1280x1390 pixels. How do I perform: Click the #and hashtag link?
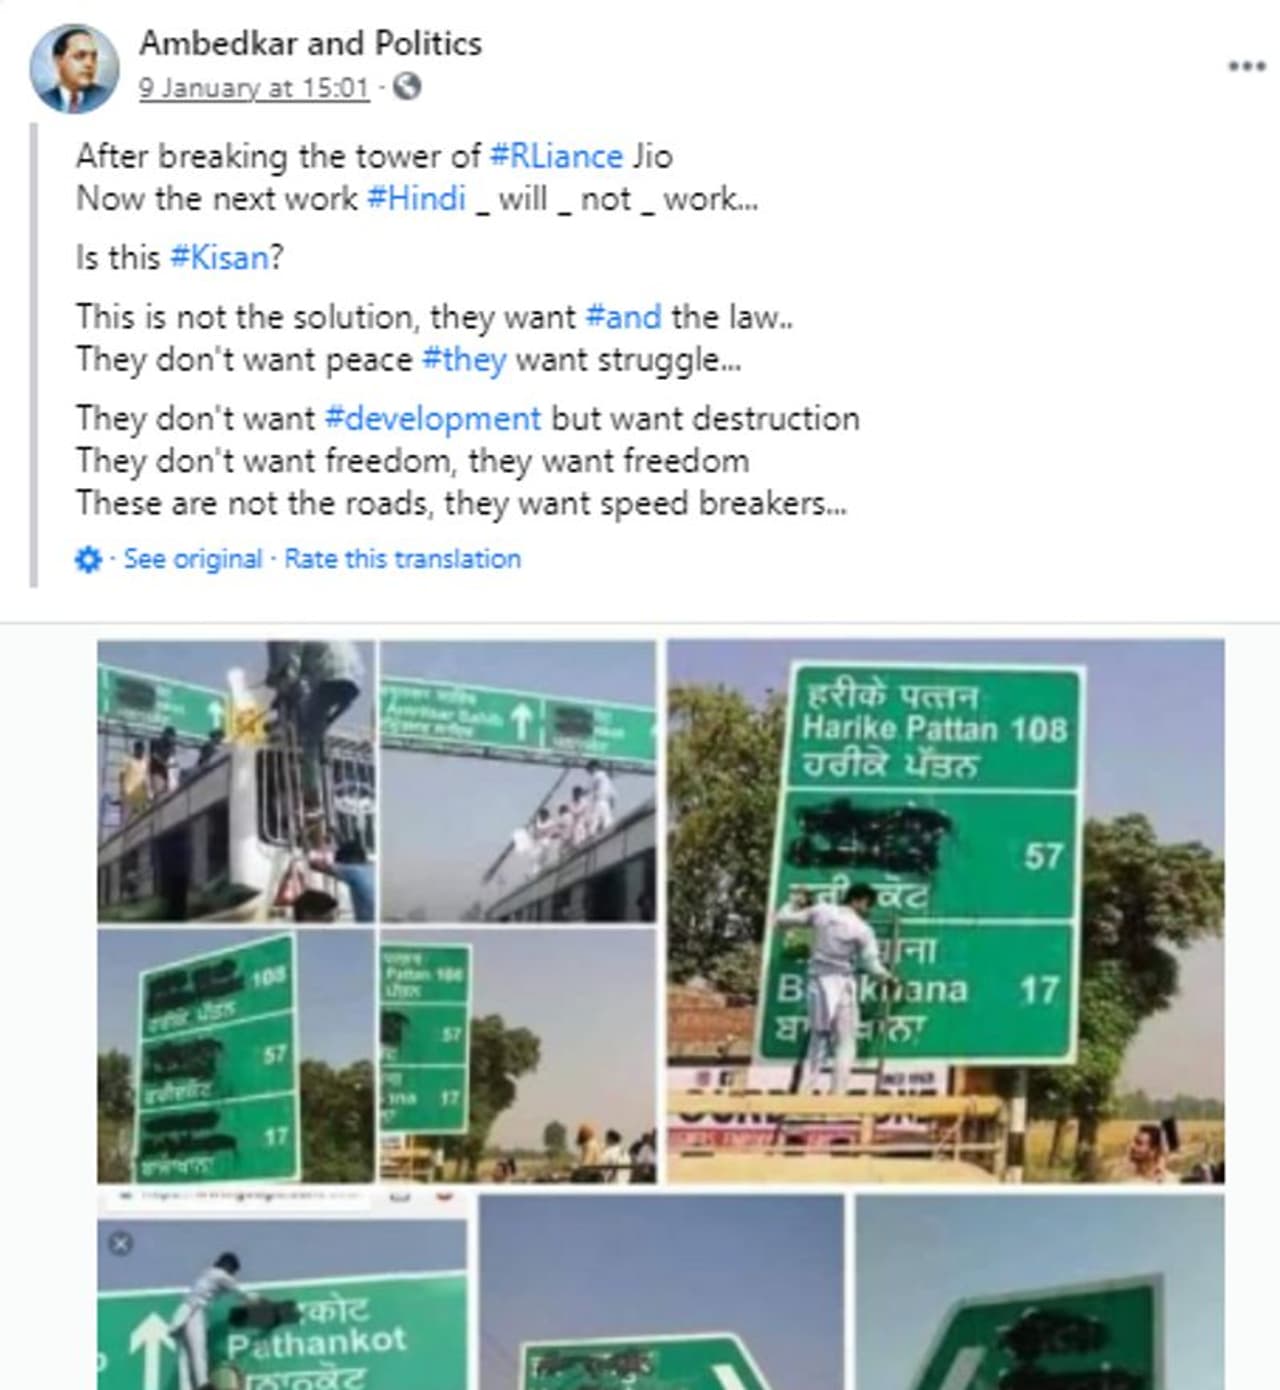tap(623, 317)
